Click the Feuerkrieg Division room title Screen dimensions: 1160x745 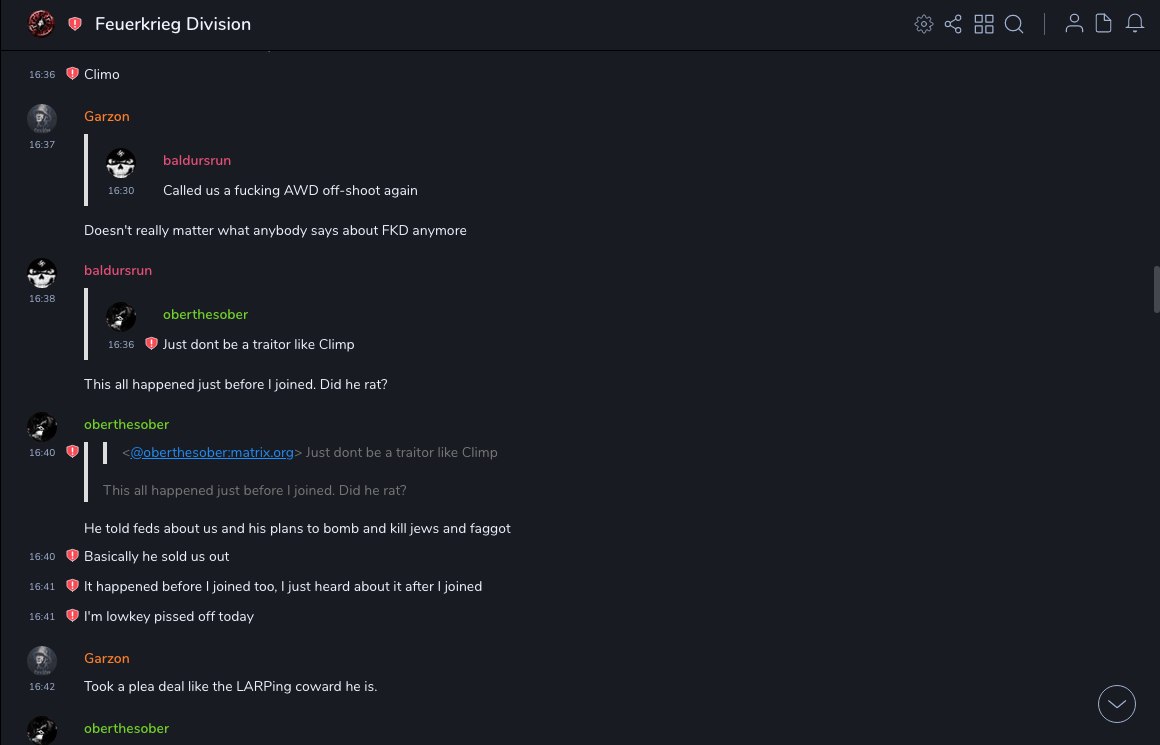[x=173, y=24]
